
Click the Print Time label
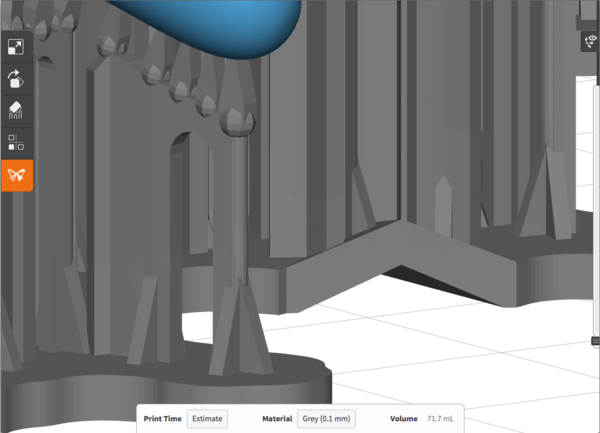pyautogui.click(x=163, y=418)
